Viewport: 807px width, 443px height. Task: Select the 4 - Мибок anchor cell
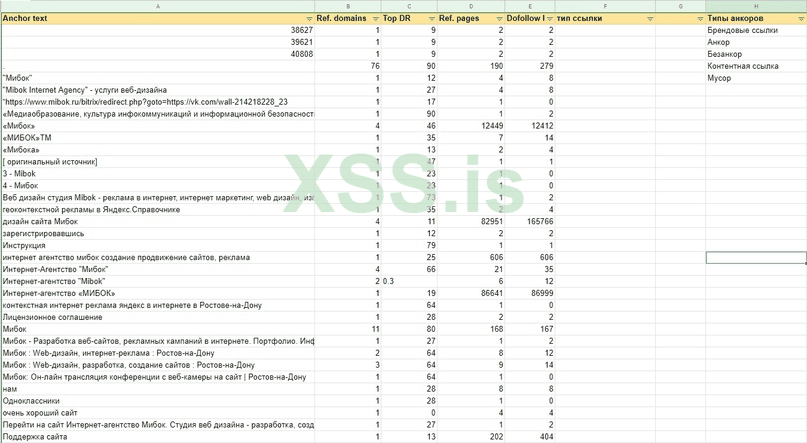[158, 185]
